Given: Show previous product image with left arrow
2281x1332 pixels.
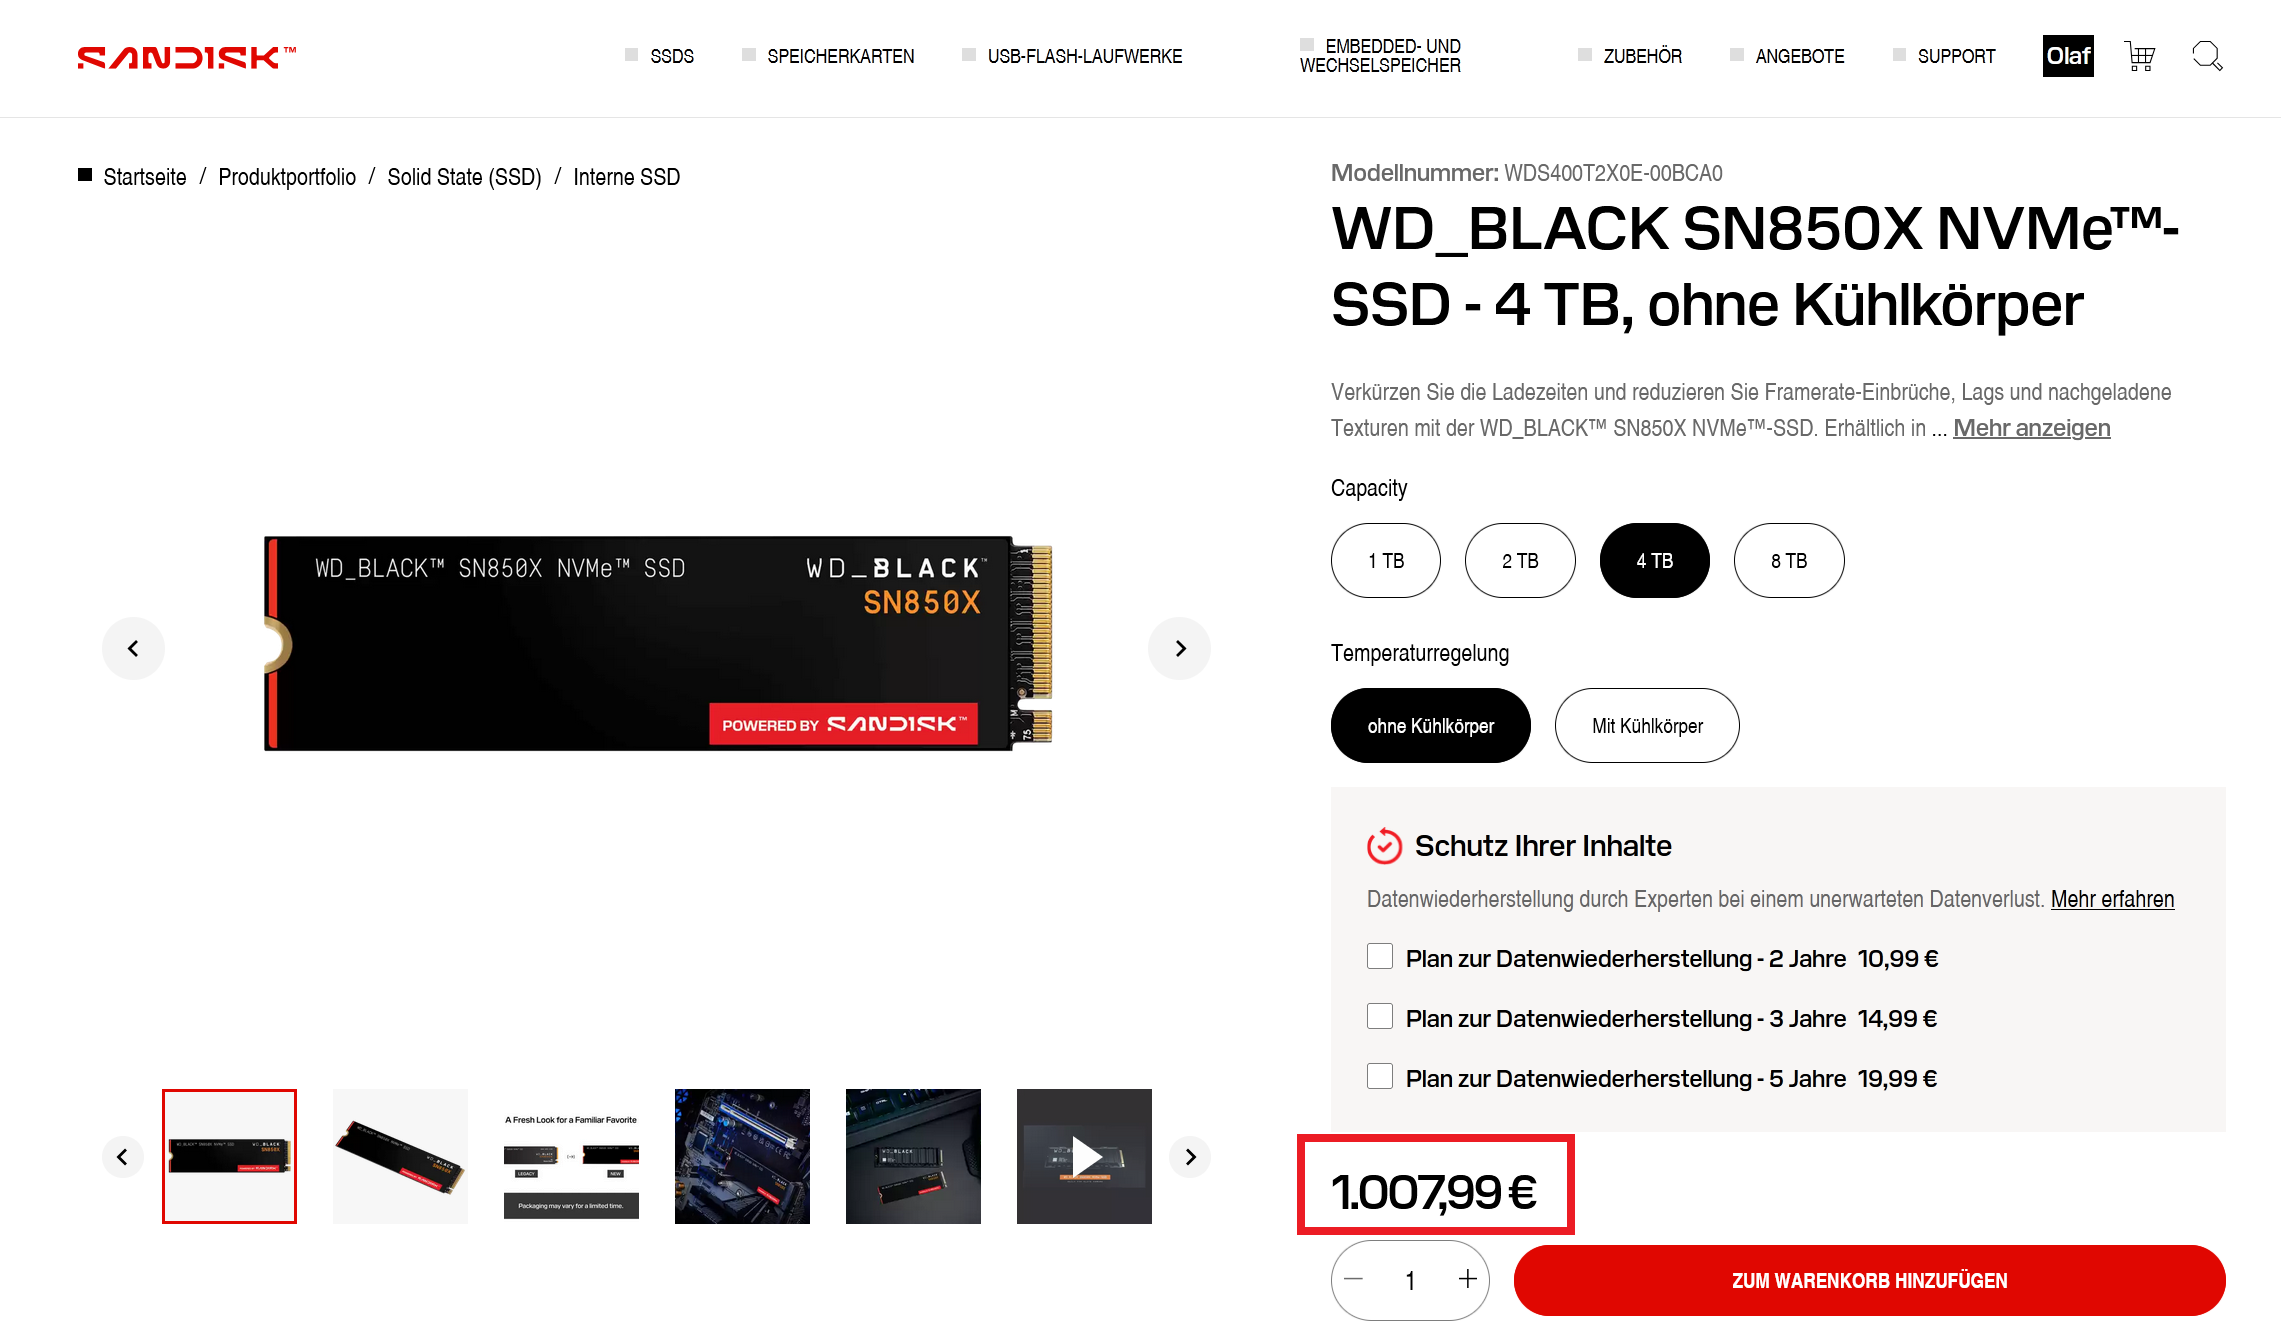Looking at the screenshot, I should coord(133,648).
